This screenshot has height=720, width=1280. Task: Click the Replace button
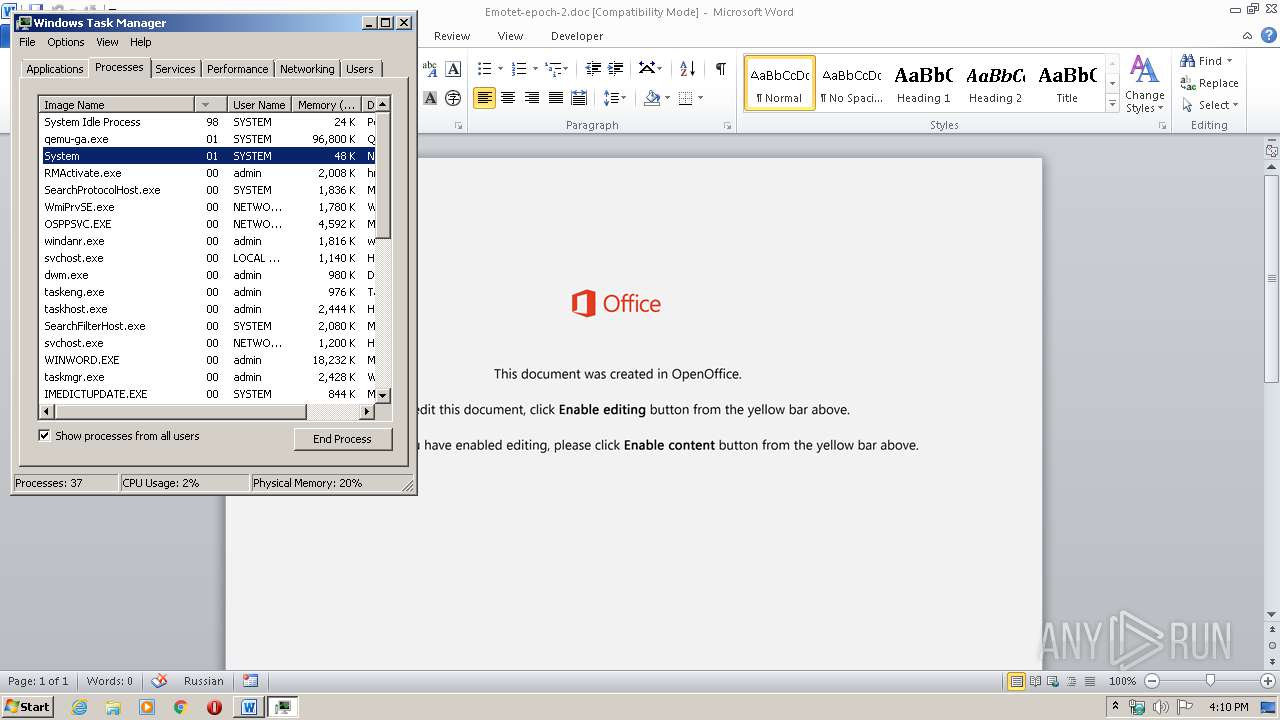click(1209, 83)
